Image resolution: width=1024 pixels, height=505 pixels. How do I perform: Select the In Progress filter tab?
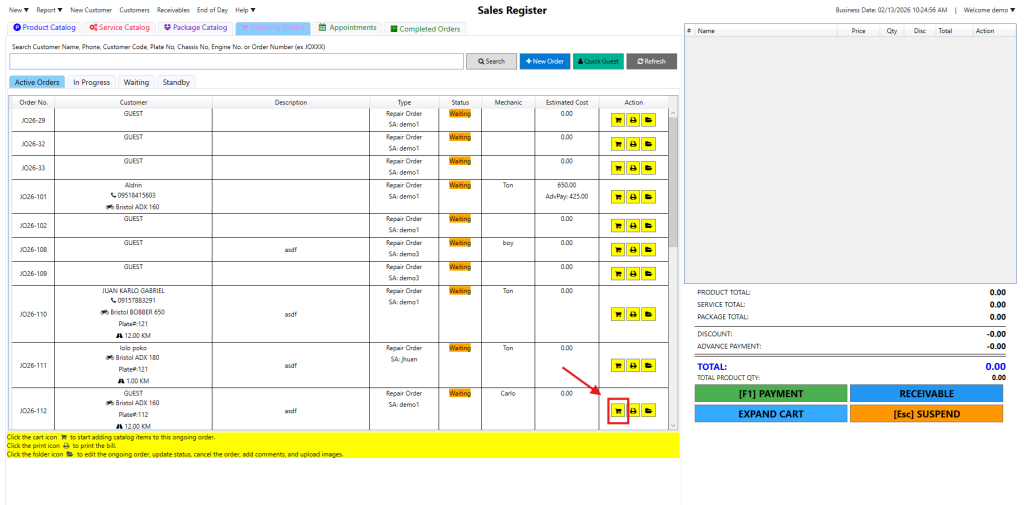pyautogui.click(x=91, y=82)
